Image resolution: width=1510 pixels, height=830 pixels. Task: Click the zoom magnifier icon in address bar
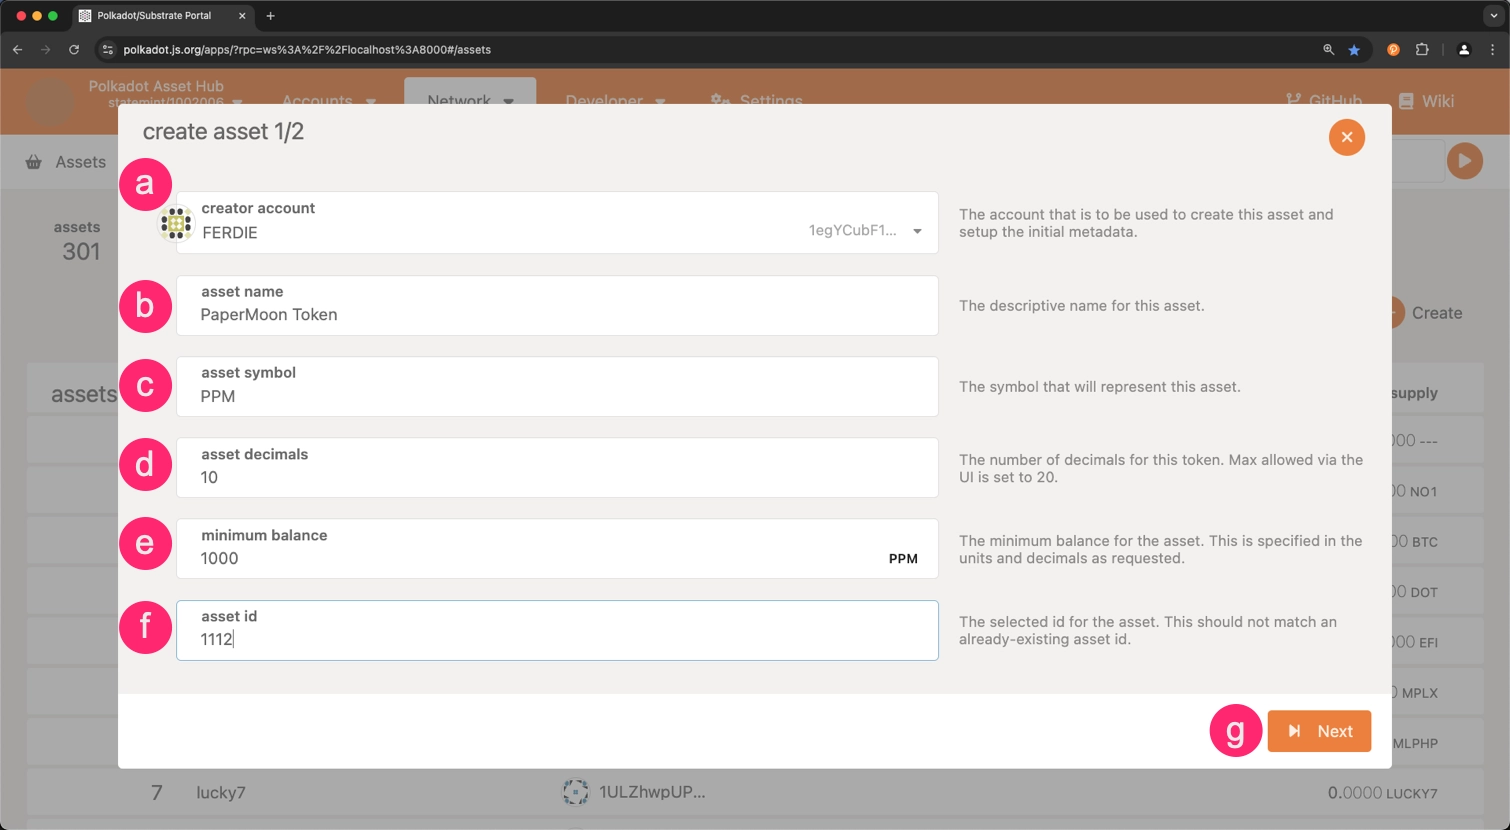click(1328, 50)
